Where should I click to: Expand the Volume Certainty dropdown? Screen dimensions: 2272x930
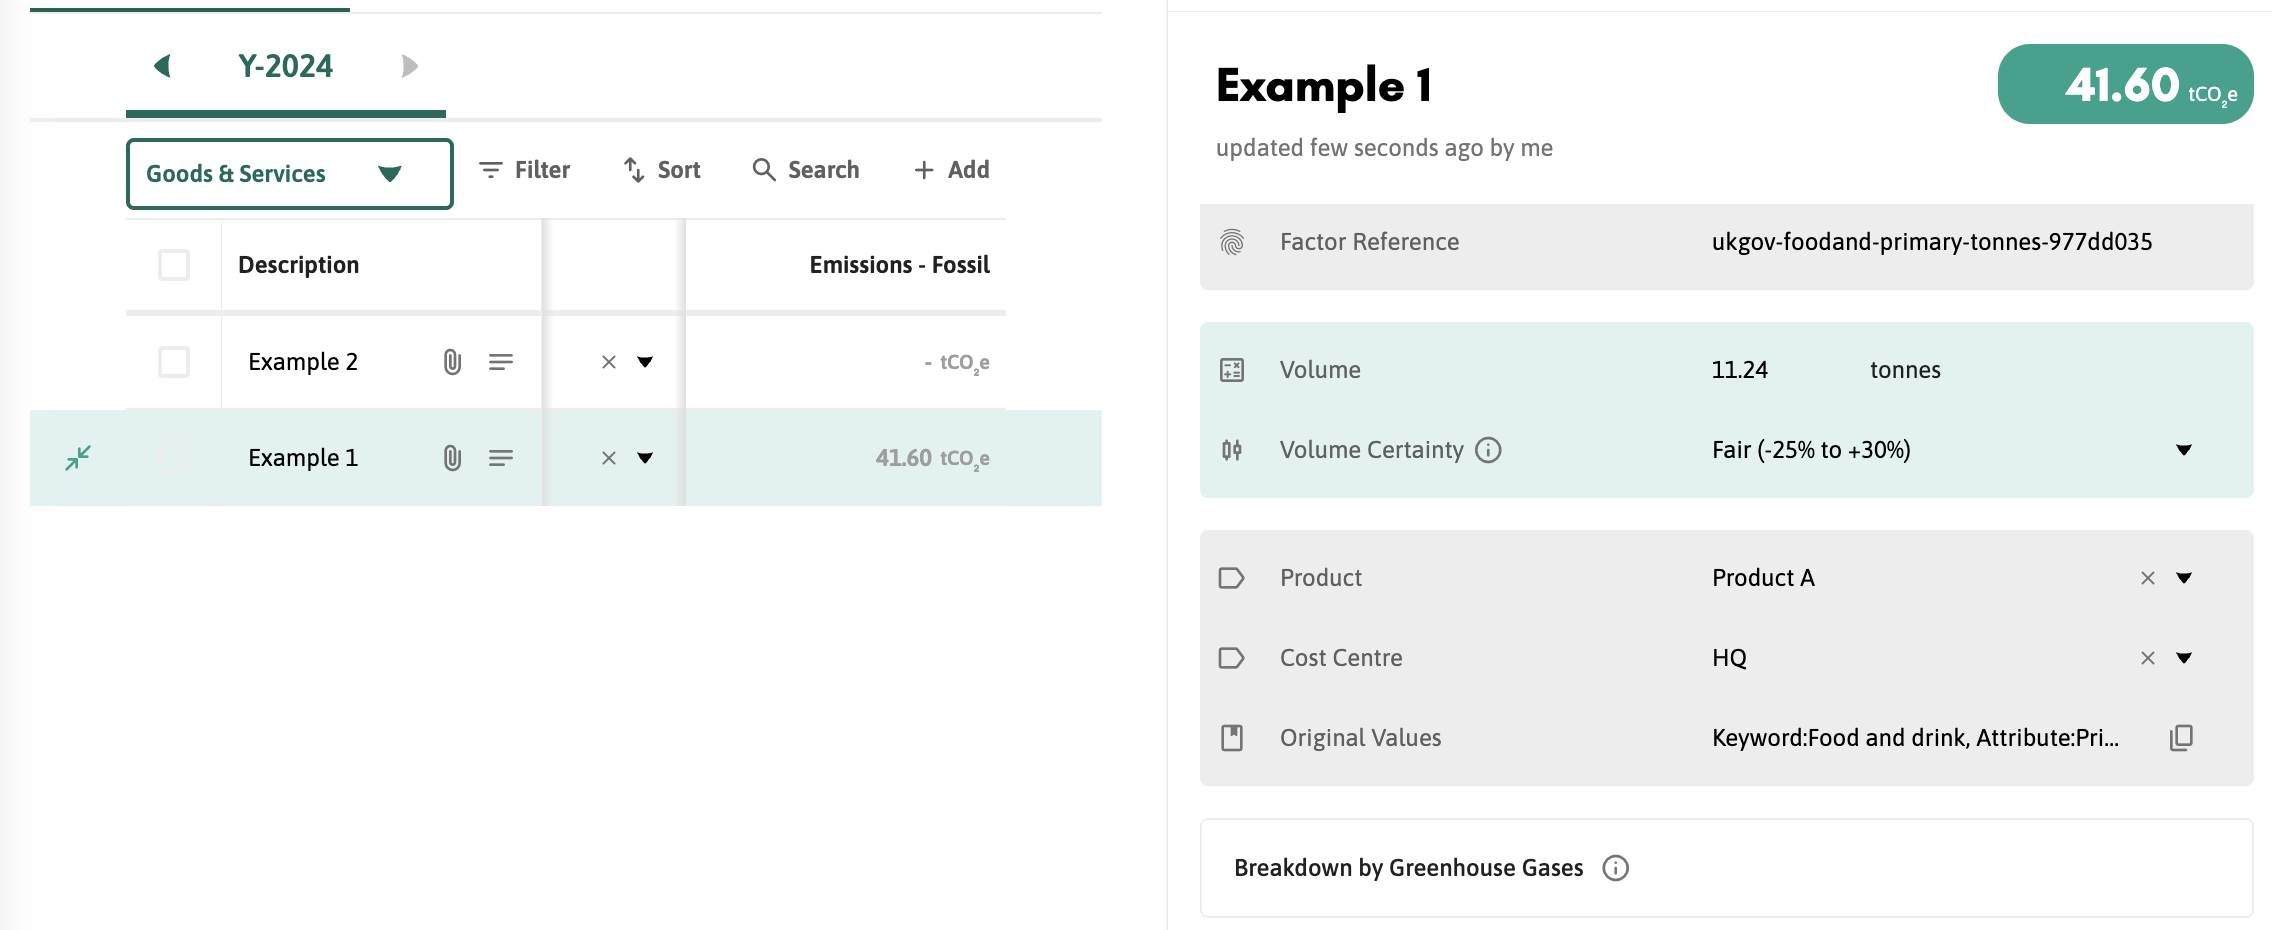click(2184, 450)
